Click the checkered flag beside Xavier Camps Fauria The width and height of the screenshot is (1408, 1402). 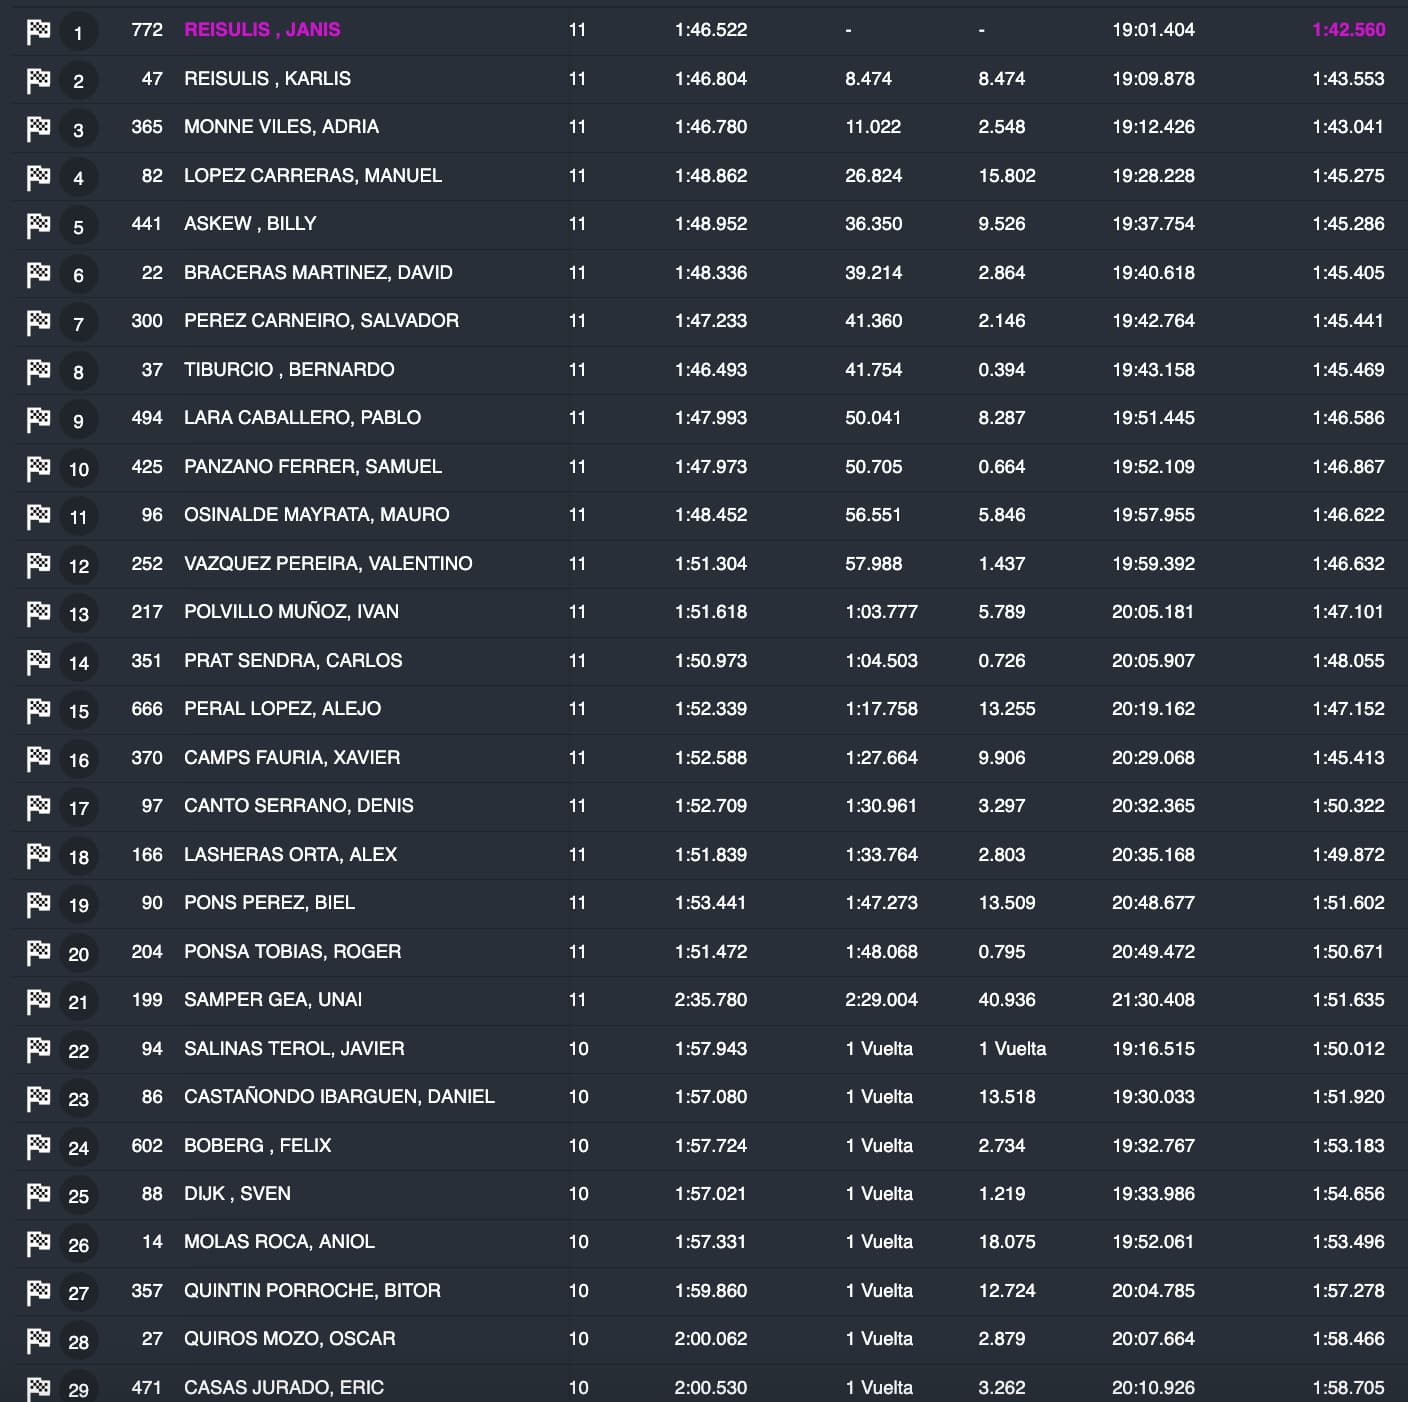(38, 759)
